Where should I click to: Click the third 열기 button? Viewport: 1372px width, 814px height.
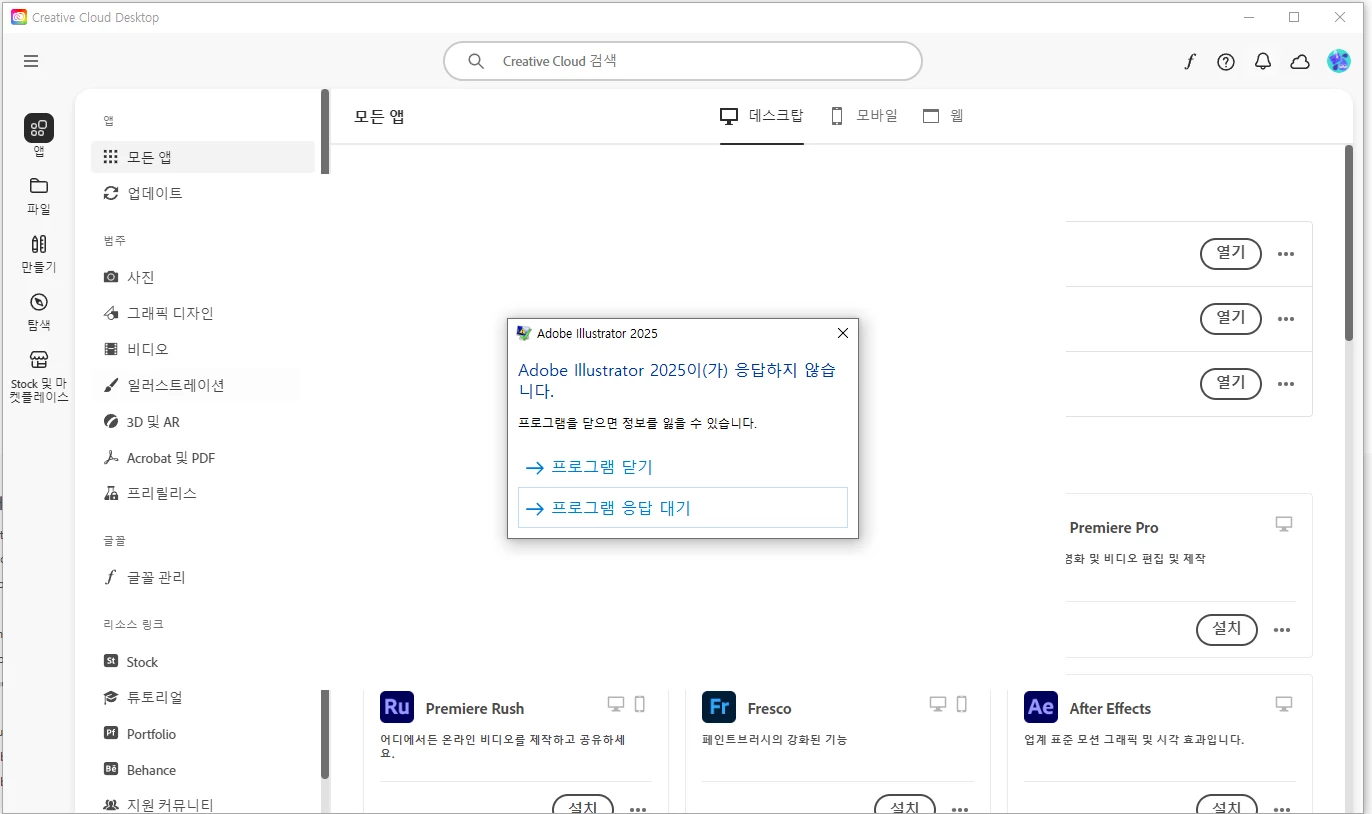coord(1231,383)
